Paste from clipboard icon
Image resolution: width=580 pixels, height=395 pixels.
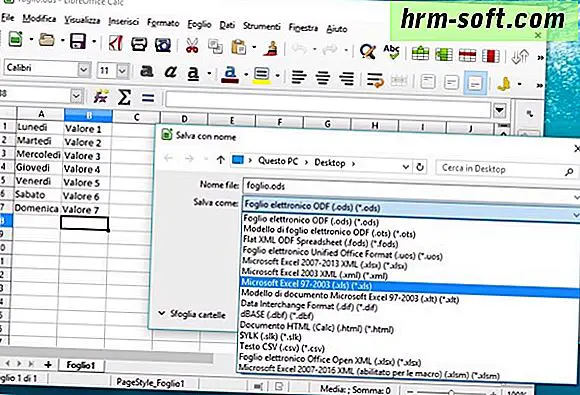pyautogui.click(x=239, y=48)
